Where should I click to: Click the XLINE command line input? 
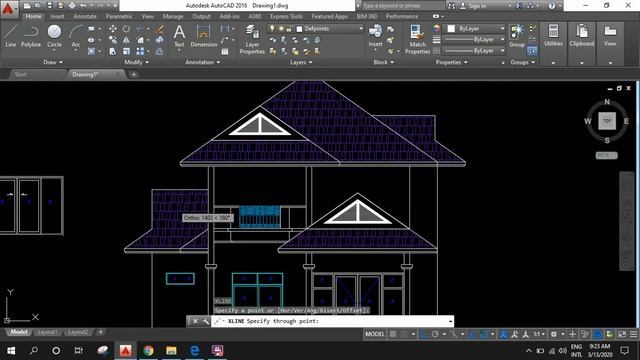(x=331, y=321)
